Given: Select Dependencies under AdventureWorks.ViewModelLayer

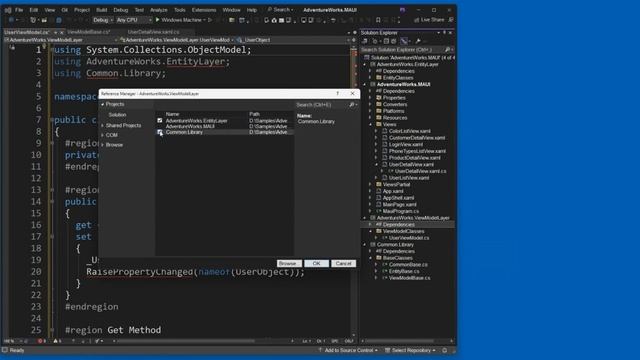Looking at the screenshot, I should tap(398, 224).
